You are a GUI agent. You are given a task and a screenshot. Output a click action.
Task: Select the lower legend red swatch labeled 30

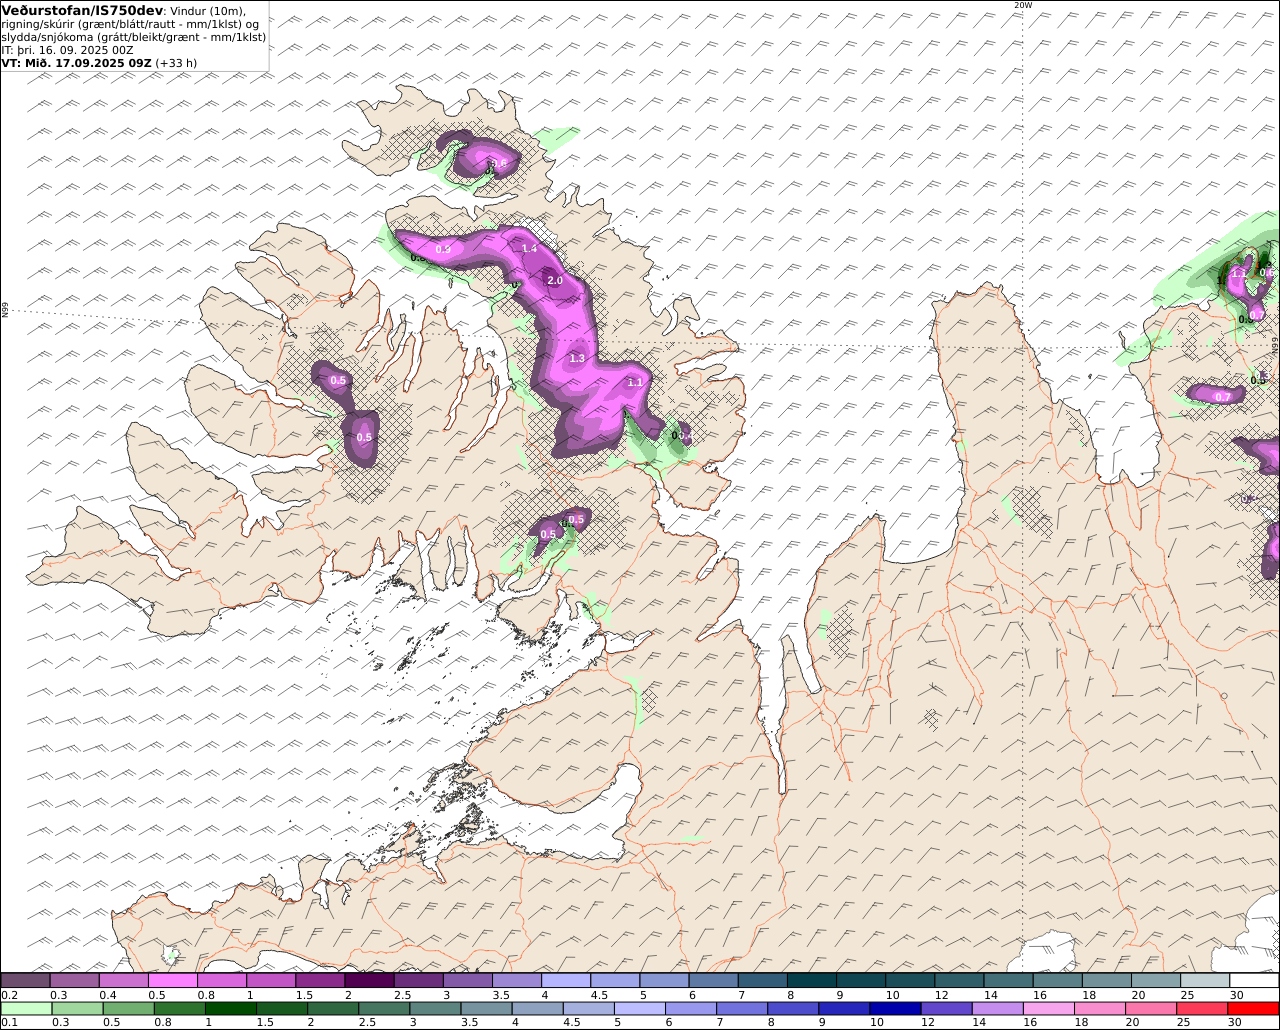tap(1252, 1008)
